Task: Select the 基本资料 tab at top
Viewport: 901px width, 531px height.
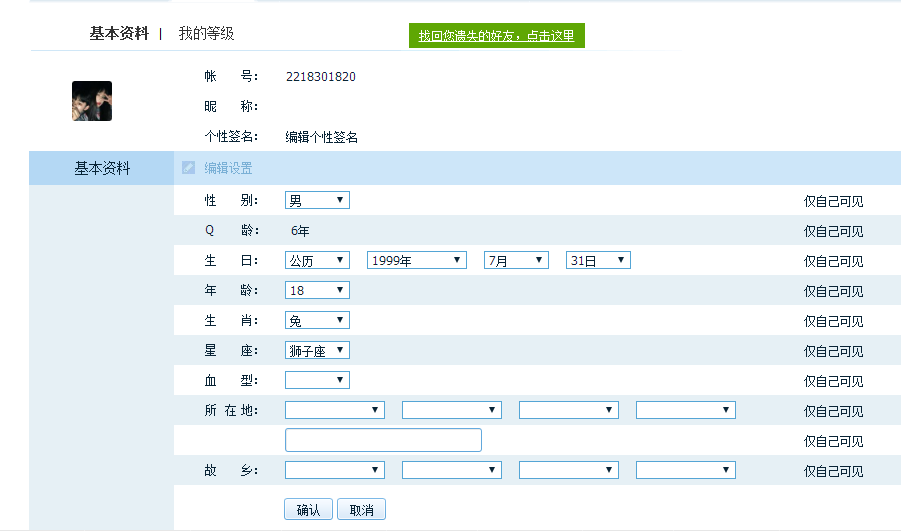Action: tap(118, 33)
